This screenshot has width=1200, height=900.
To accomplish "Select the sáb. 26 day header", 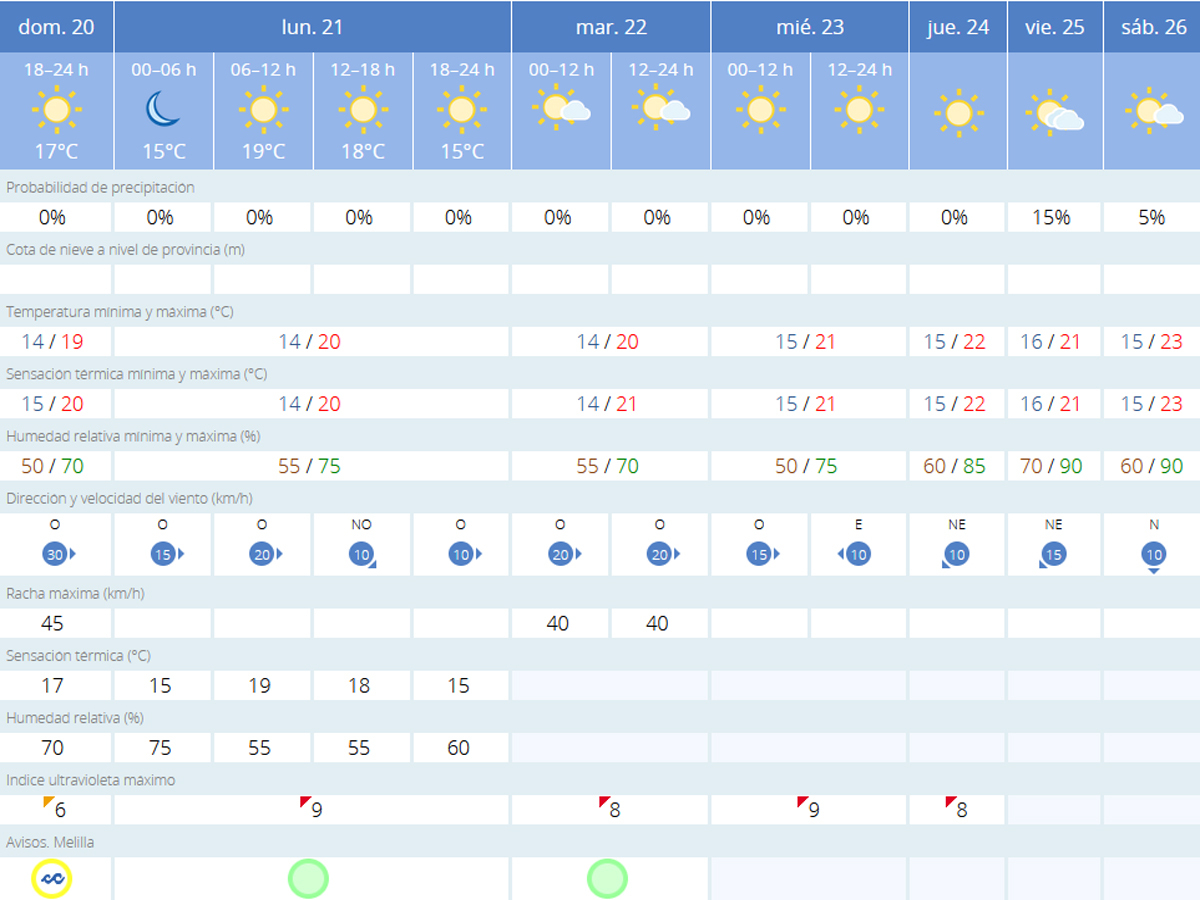I will tap(1152, 27).
